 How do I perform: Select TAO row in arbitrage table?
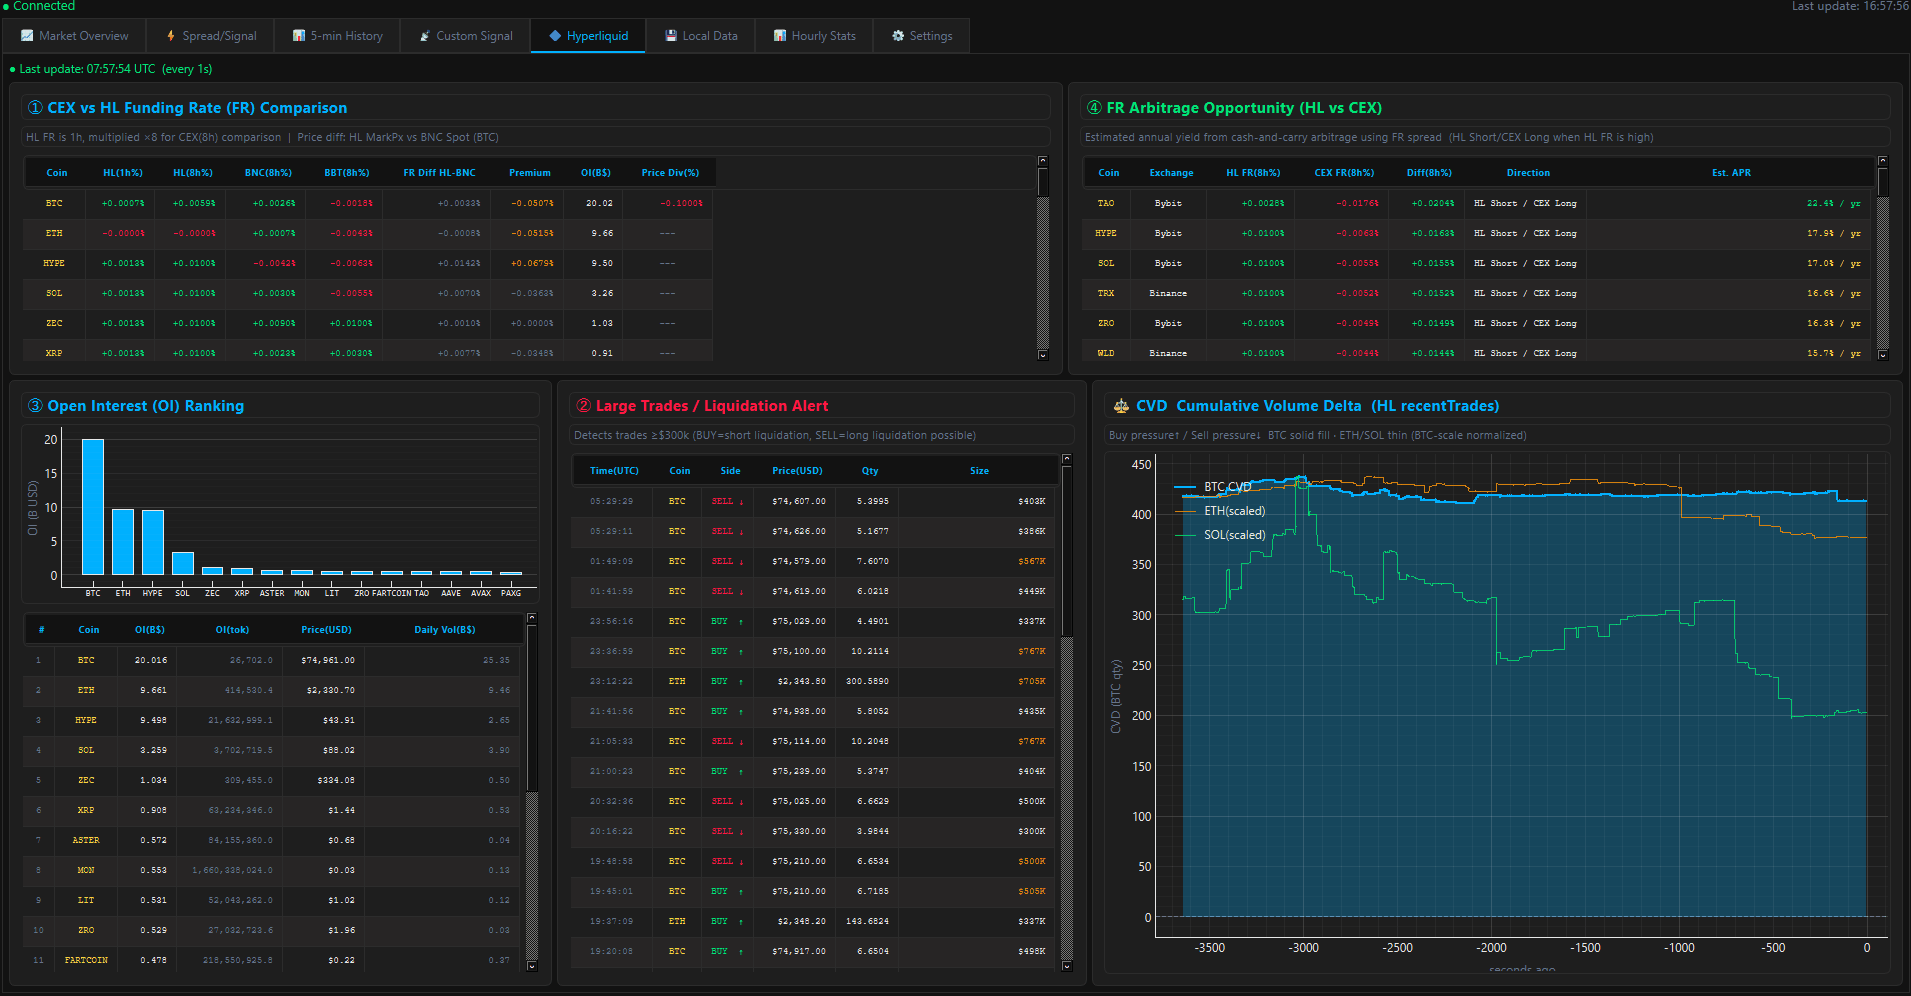point(1477,203)
